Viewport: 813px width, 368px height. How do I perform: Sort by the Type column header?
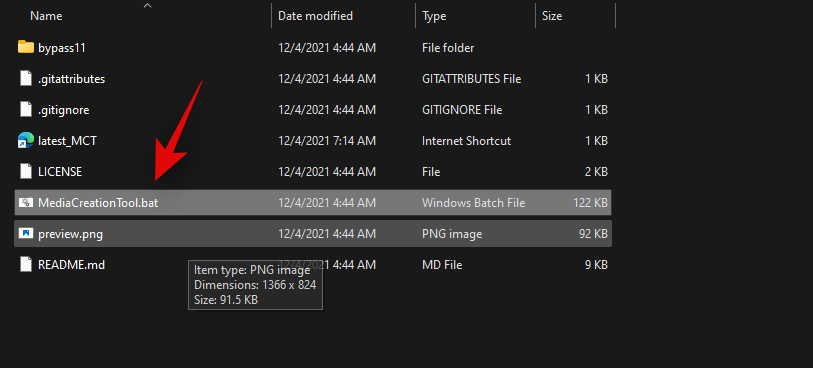tap(434, 16)
